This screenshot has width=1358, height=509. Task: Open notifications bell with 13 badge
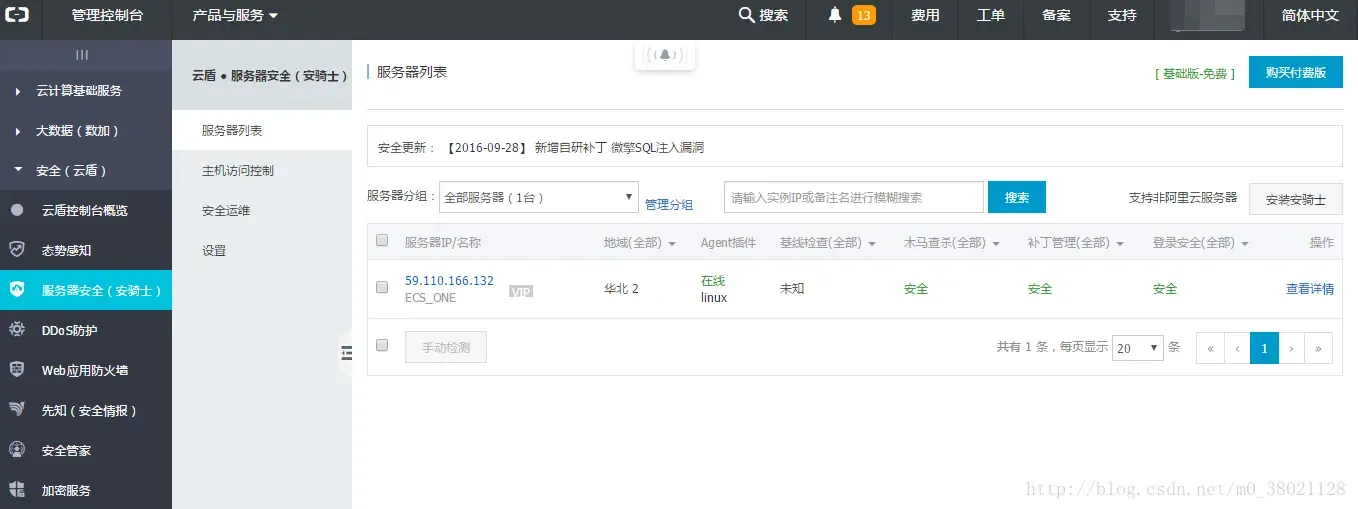click(x=851, y=15)
